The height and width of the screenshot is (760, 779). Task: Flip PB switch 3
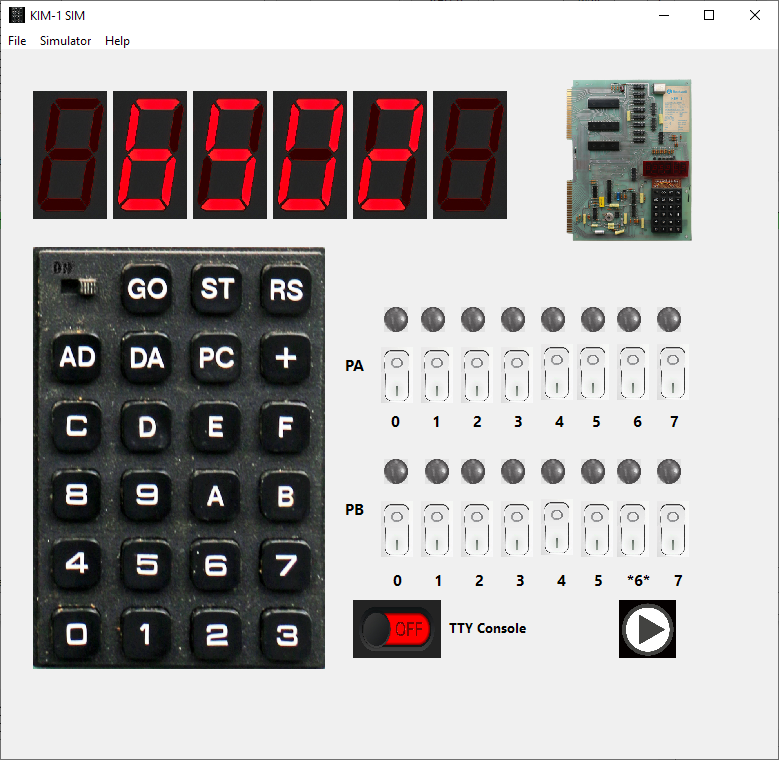517,529
